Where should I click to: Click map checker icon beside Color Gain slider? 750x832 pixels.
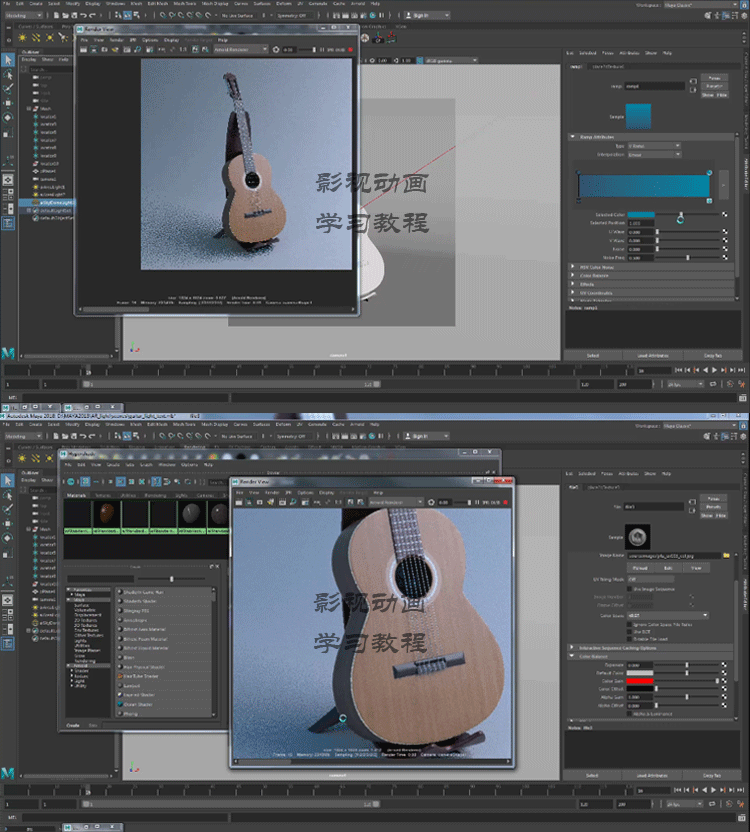724,681
